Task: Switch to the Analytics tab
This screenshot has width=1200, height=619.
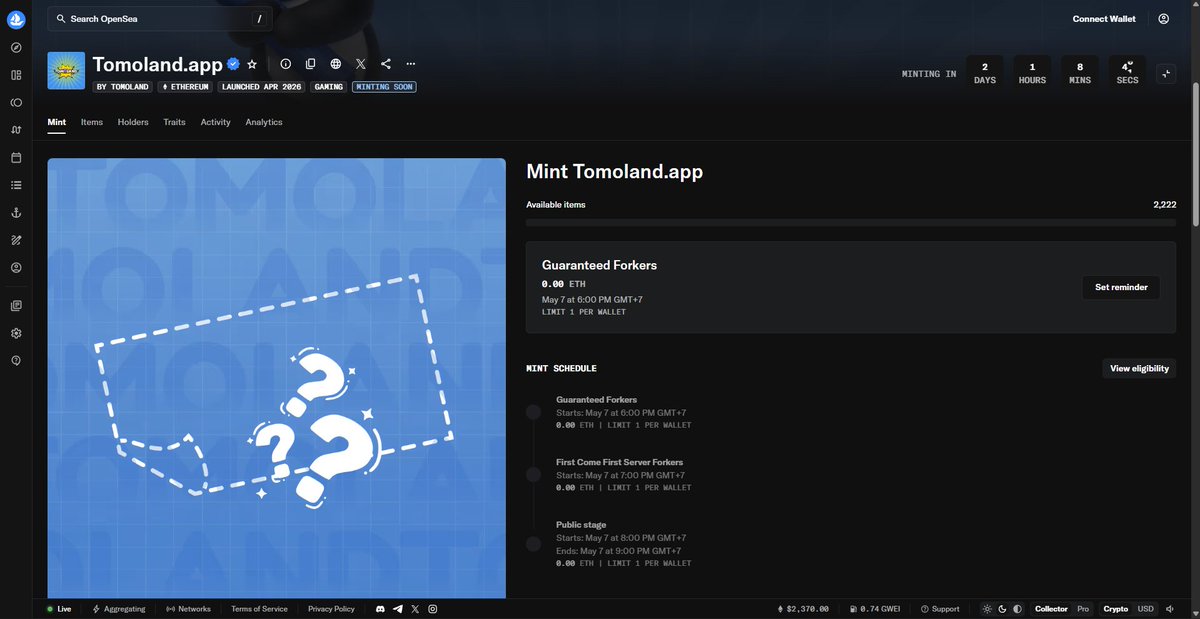Action: coord(264,122)
